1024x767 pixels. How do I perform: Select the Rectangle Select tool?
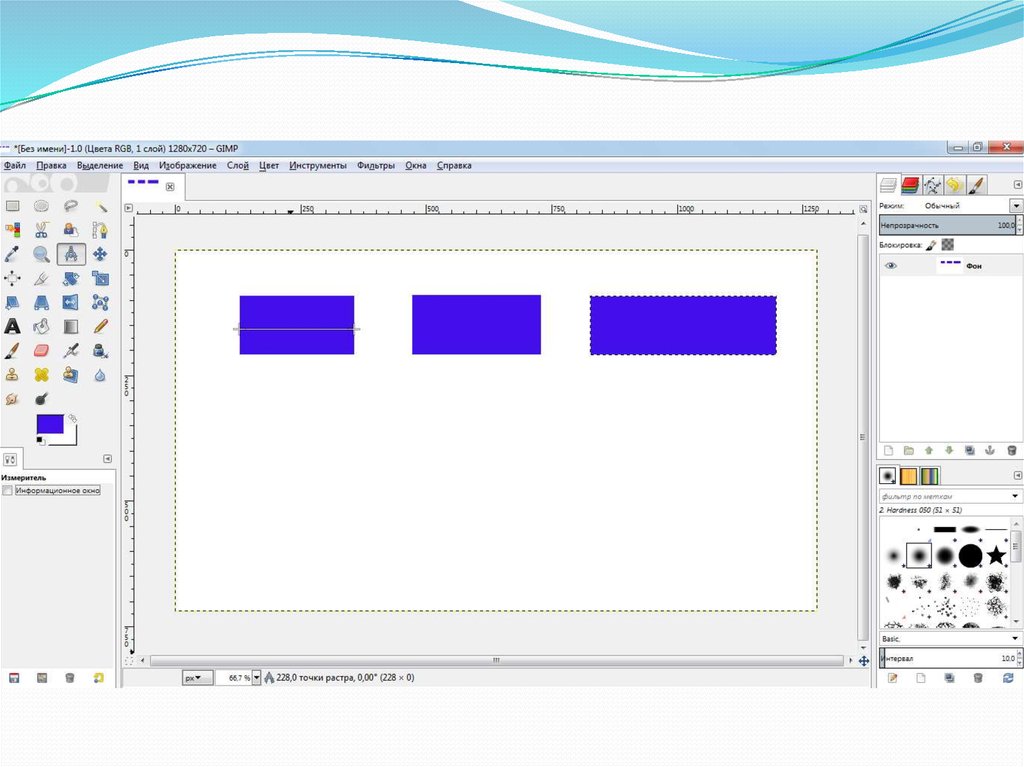pos(13,206)
